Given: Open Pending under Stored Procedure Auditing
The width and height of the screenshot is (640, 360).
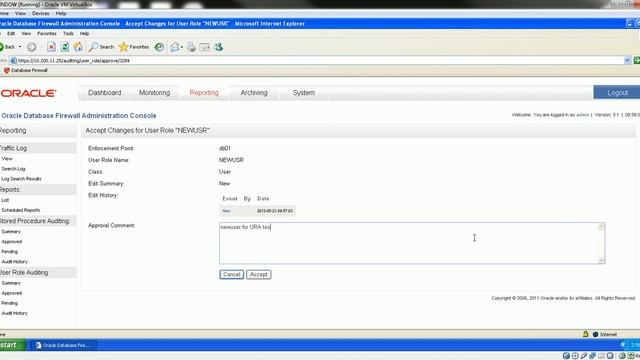Looking at the screenshot, I should click(9, 252).
